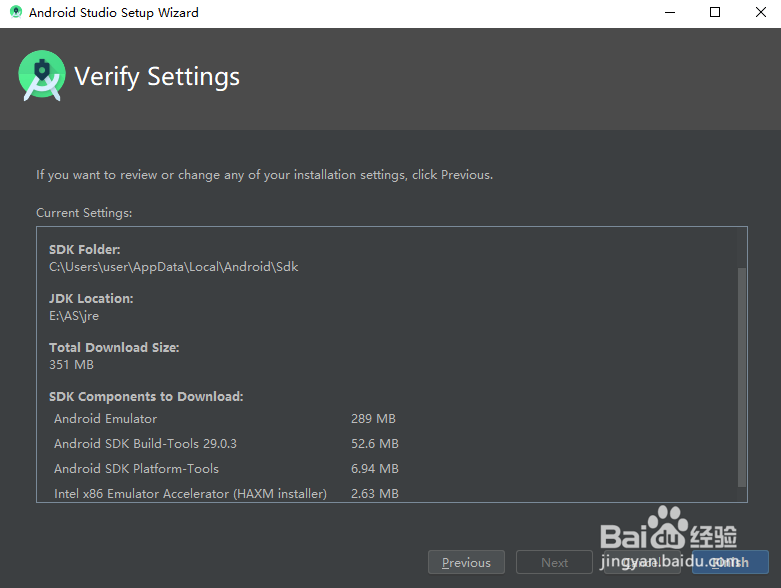Click the 52.6 MB size value
The width and height of the screenshot is (781, 588).
[375, 444]
